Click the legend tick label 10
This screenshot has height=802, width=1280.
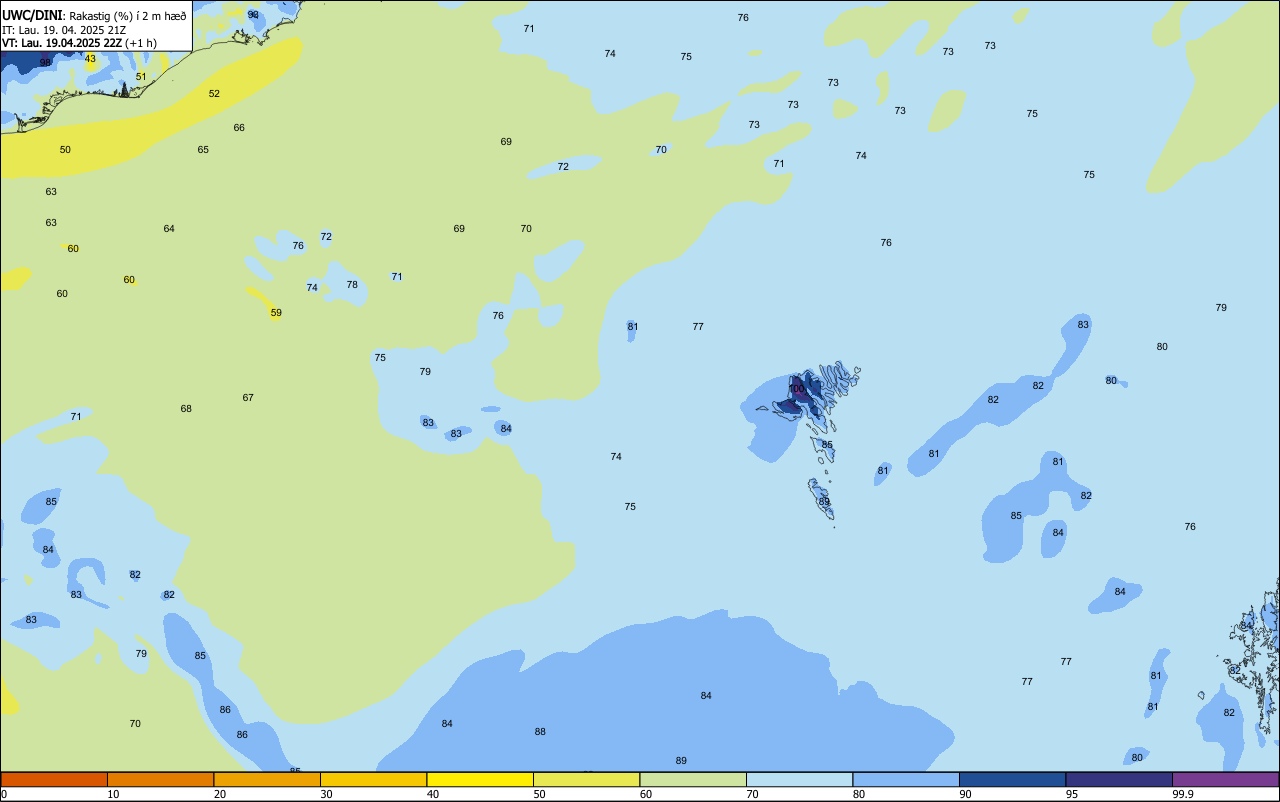click(114, 794)
